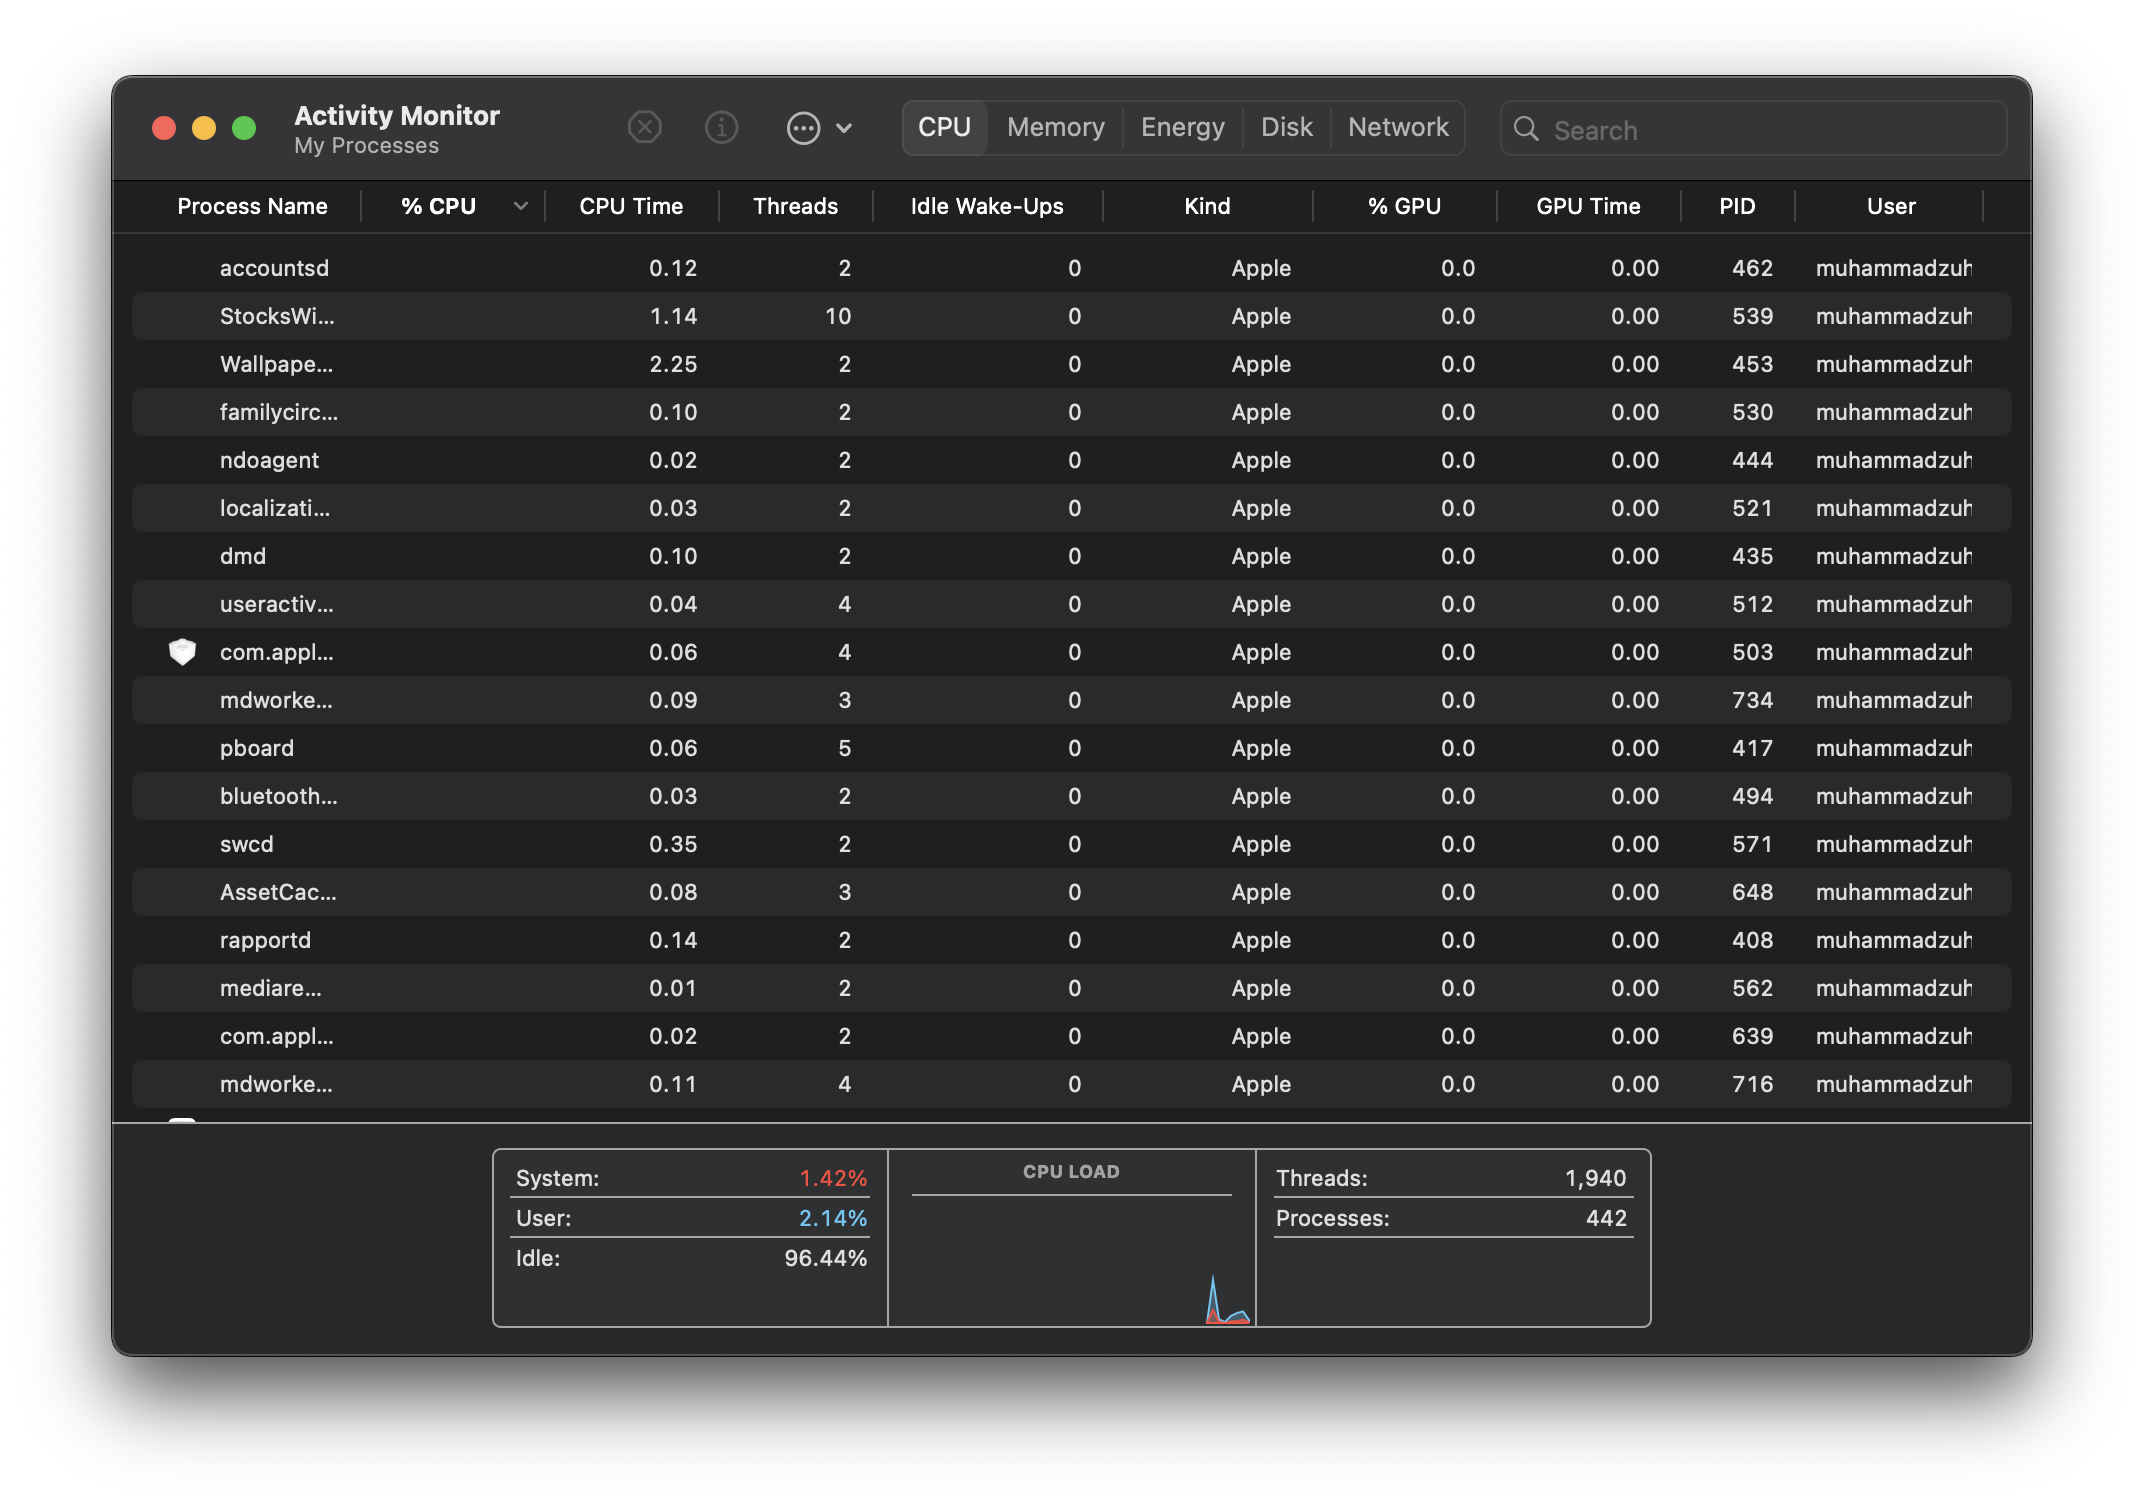Viewport: 2144px width, 1504px height.
Task: Click the magnifying glass search icon
Action: 1526,129
